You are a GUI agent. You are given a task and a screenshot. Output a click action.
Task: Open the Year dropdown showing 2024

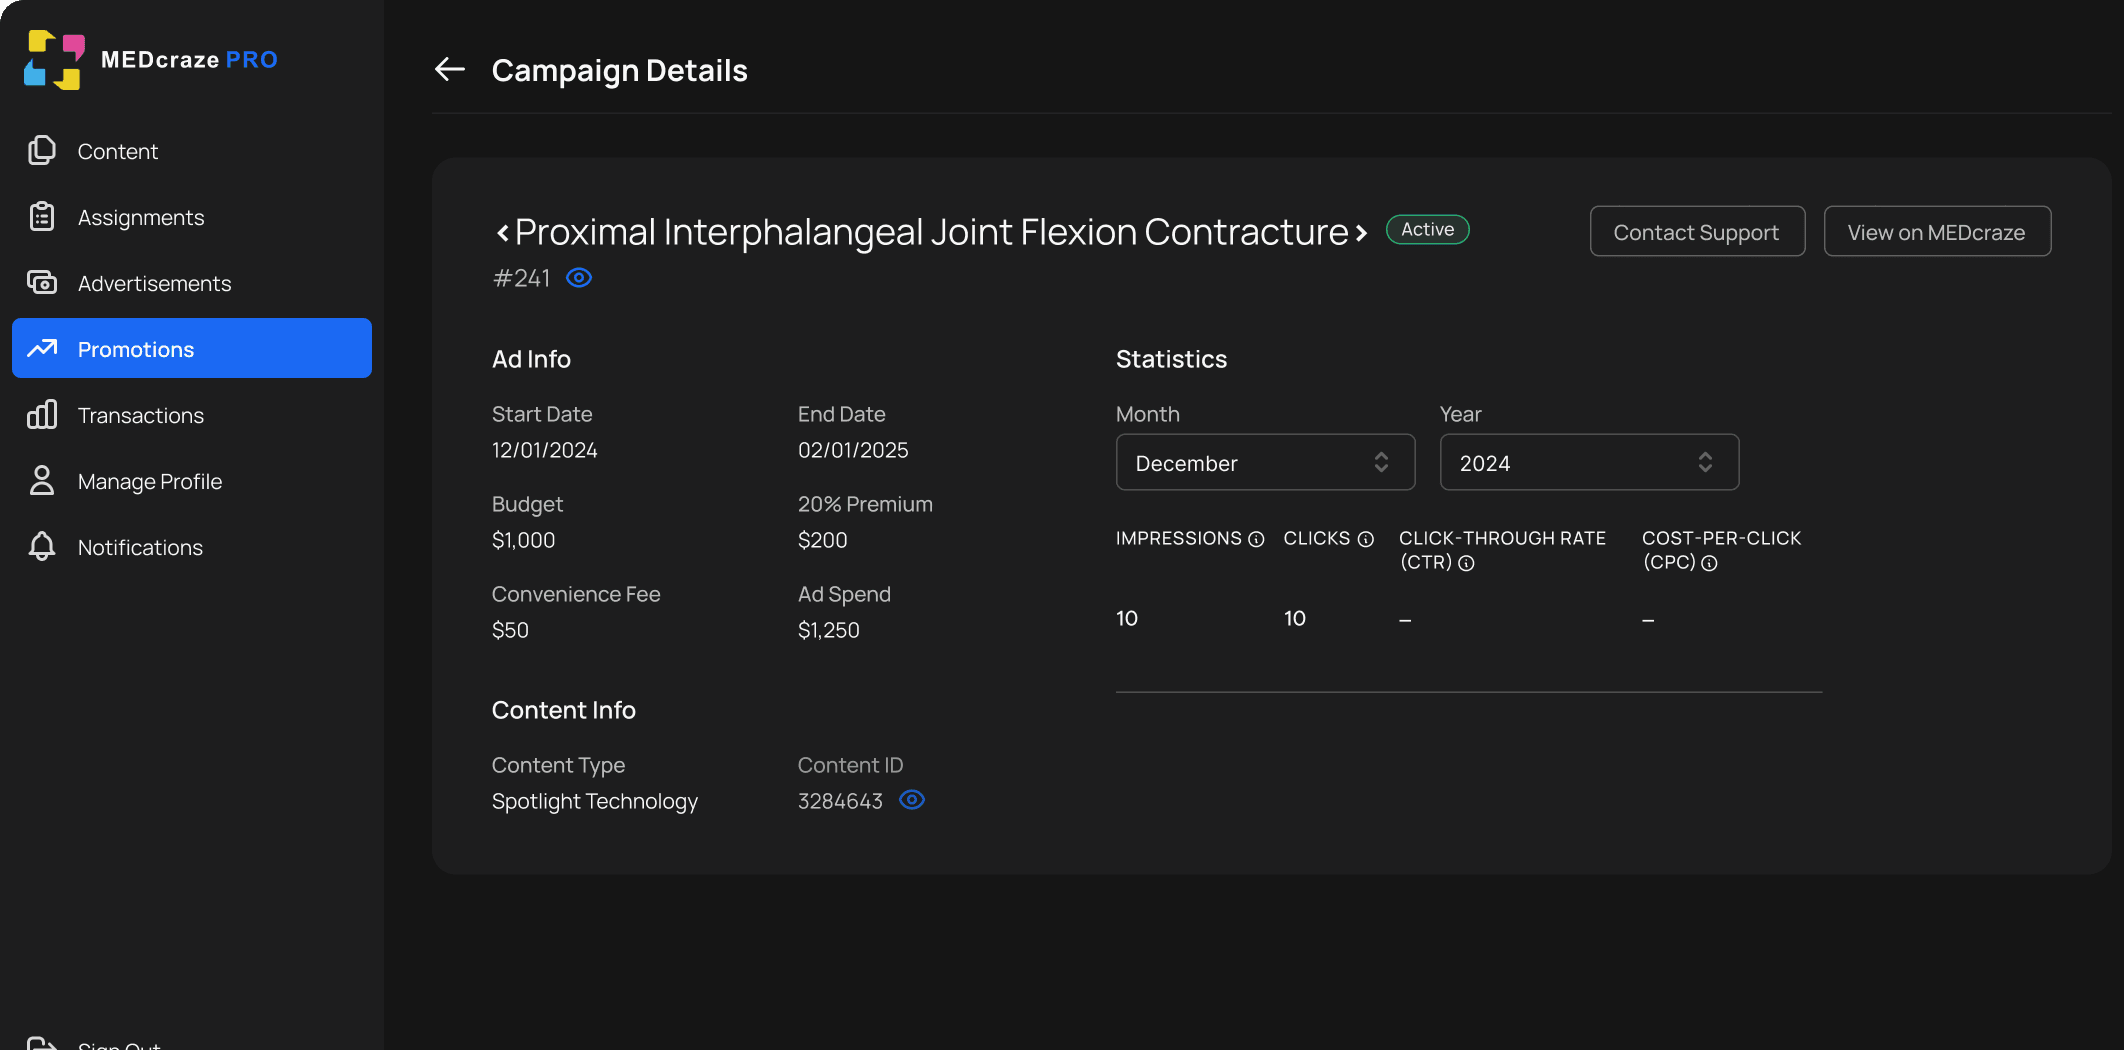click(x=1589, y=462)
